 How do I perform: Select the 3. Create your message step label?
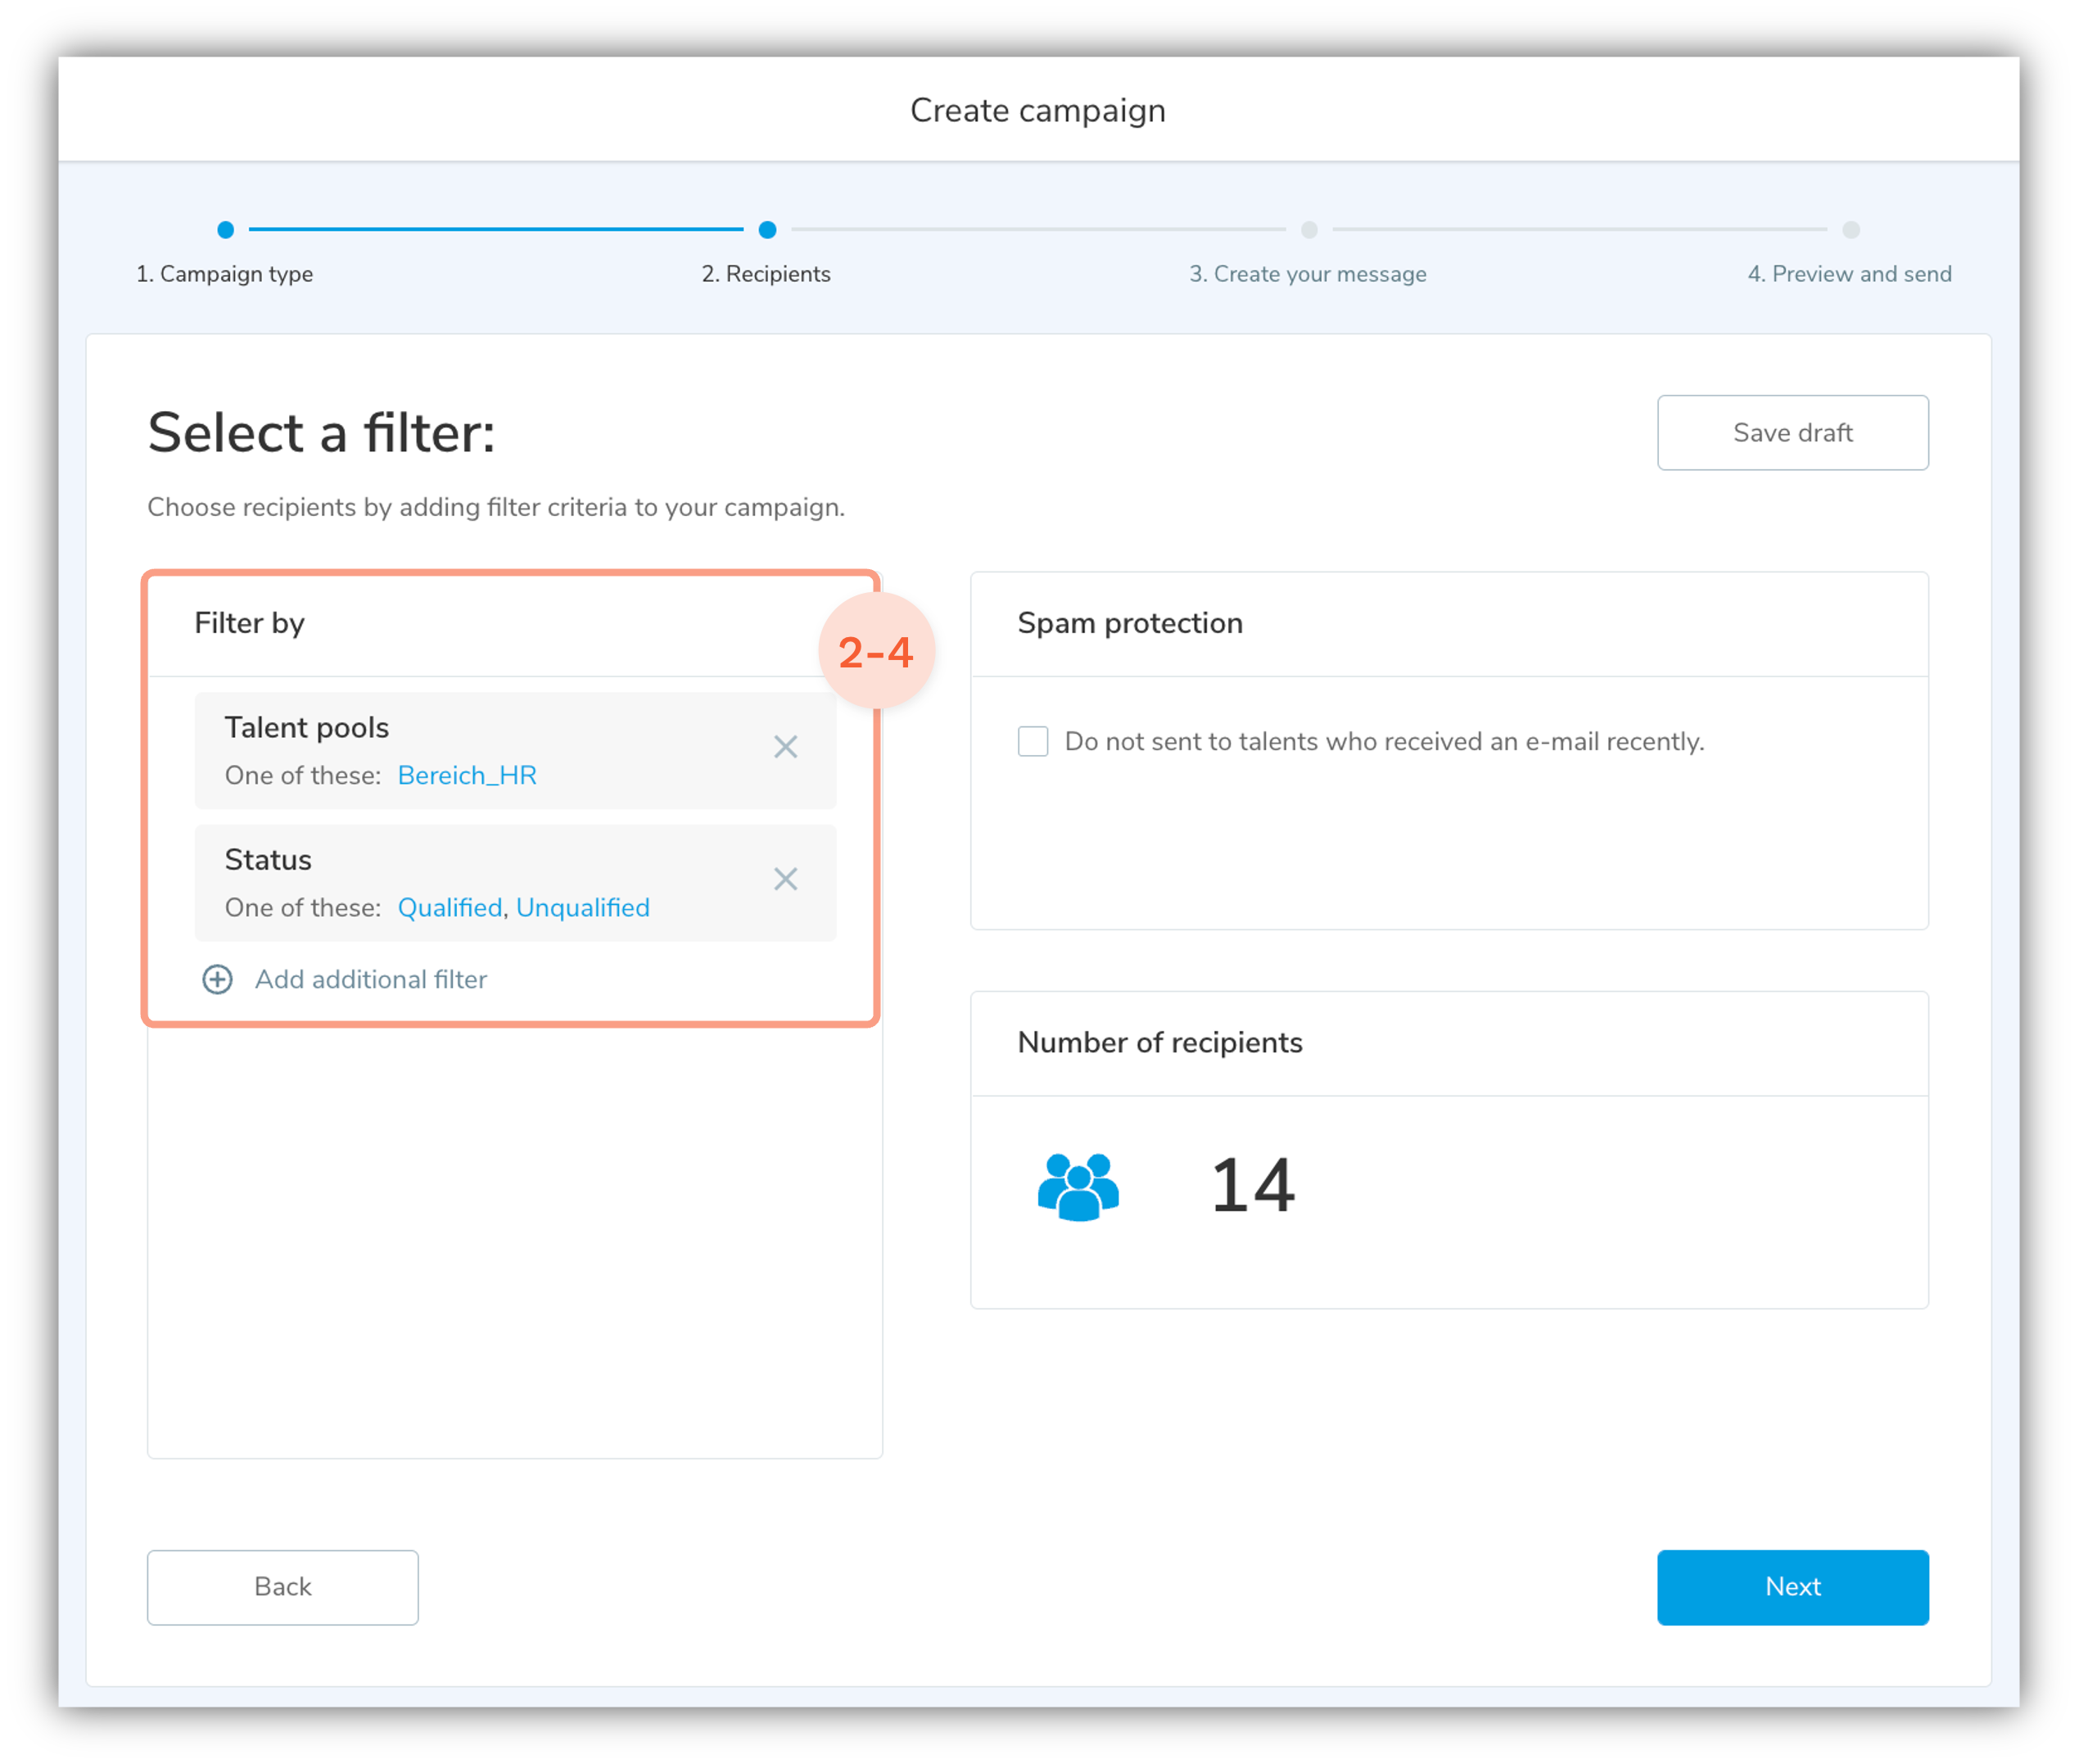[1307, 274]
